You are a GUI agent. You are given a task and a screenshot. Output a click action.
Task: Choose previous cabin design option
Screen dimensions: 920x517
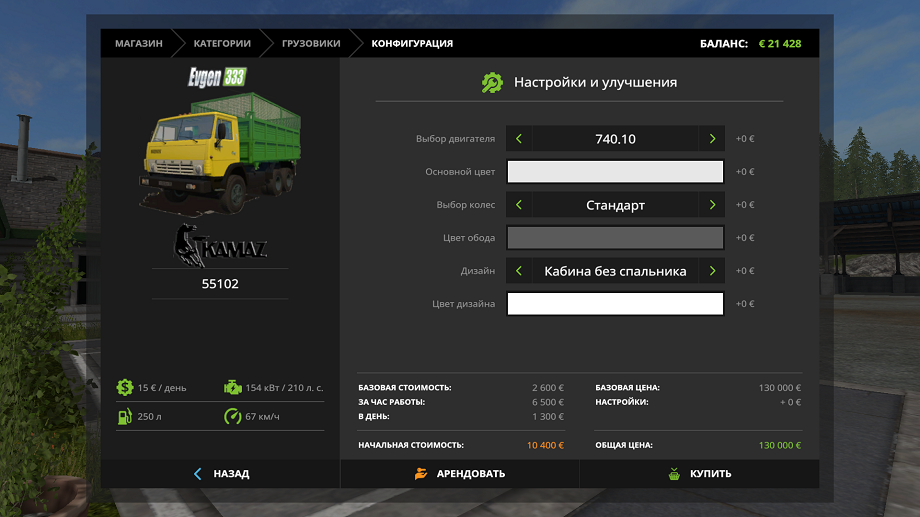[519, 271]
